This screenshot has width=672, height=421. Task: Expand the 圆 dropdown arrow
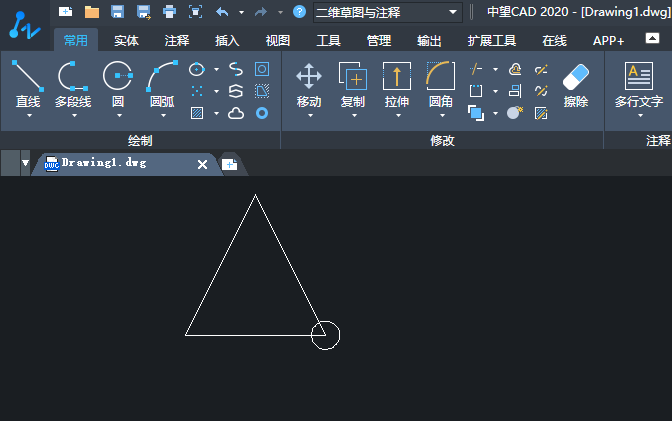pyautogui.click(x=119, y=115)
